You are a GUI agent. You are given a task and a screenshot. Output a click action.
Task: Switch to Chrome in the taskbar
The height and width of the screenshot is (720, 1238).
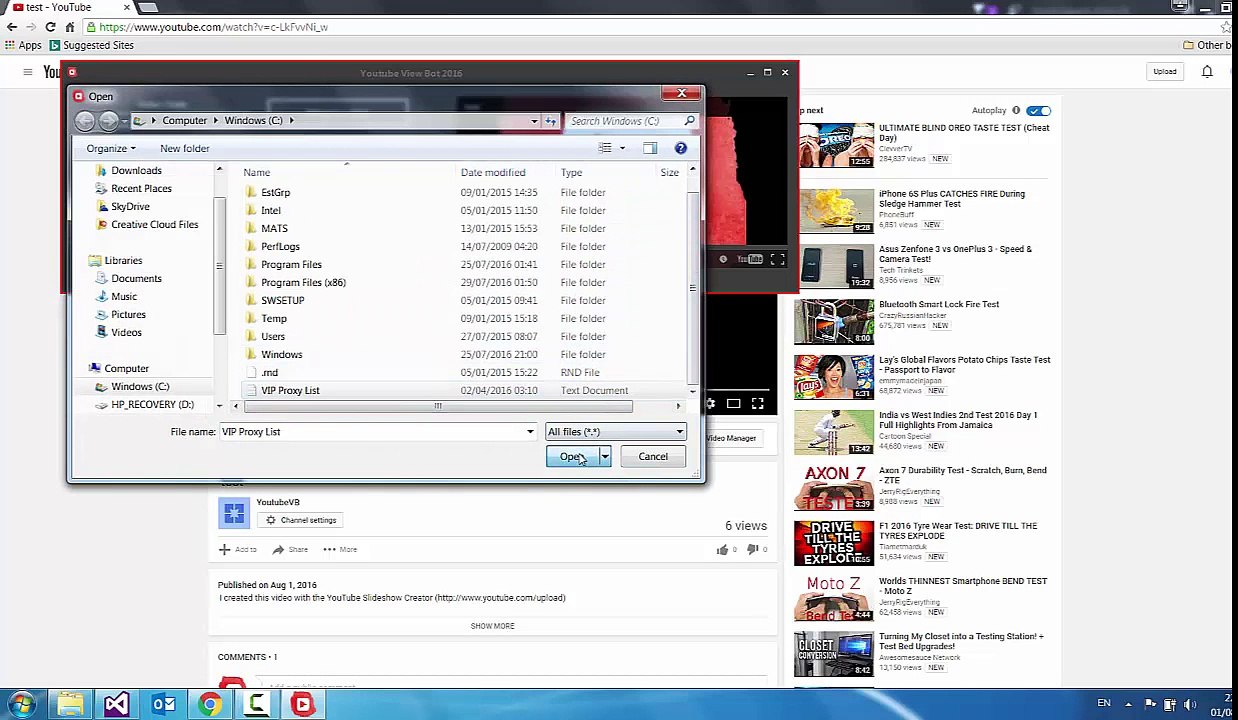point(209,705)
